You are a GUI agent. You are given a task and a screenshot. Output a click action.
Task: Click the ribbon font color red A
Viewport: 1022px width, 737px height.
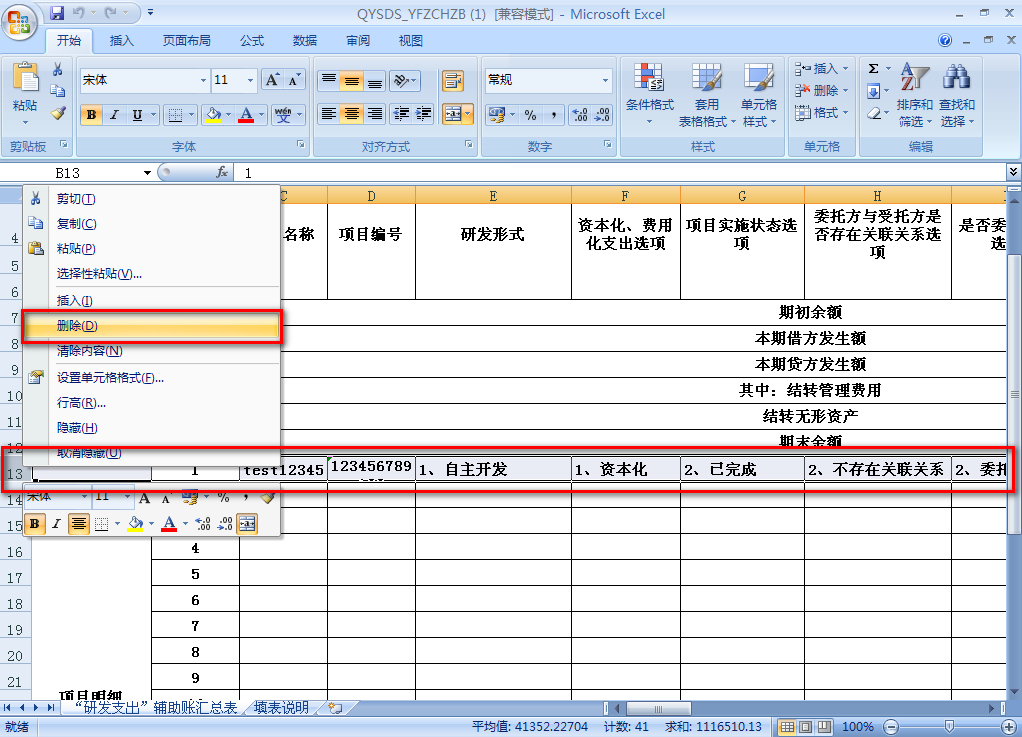coord(246,115)
